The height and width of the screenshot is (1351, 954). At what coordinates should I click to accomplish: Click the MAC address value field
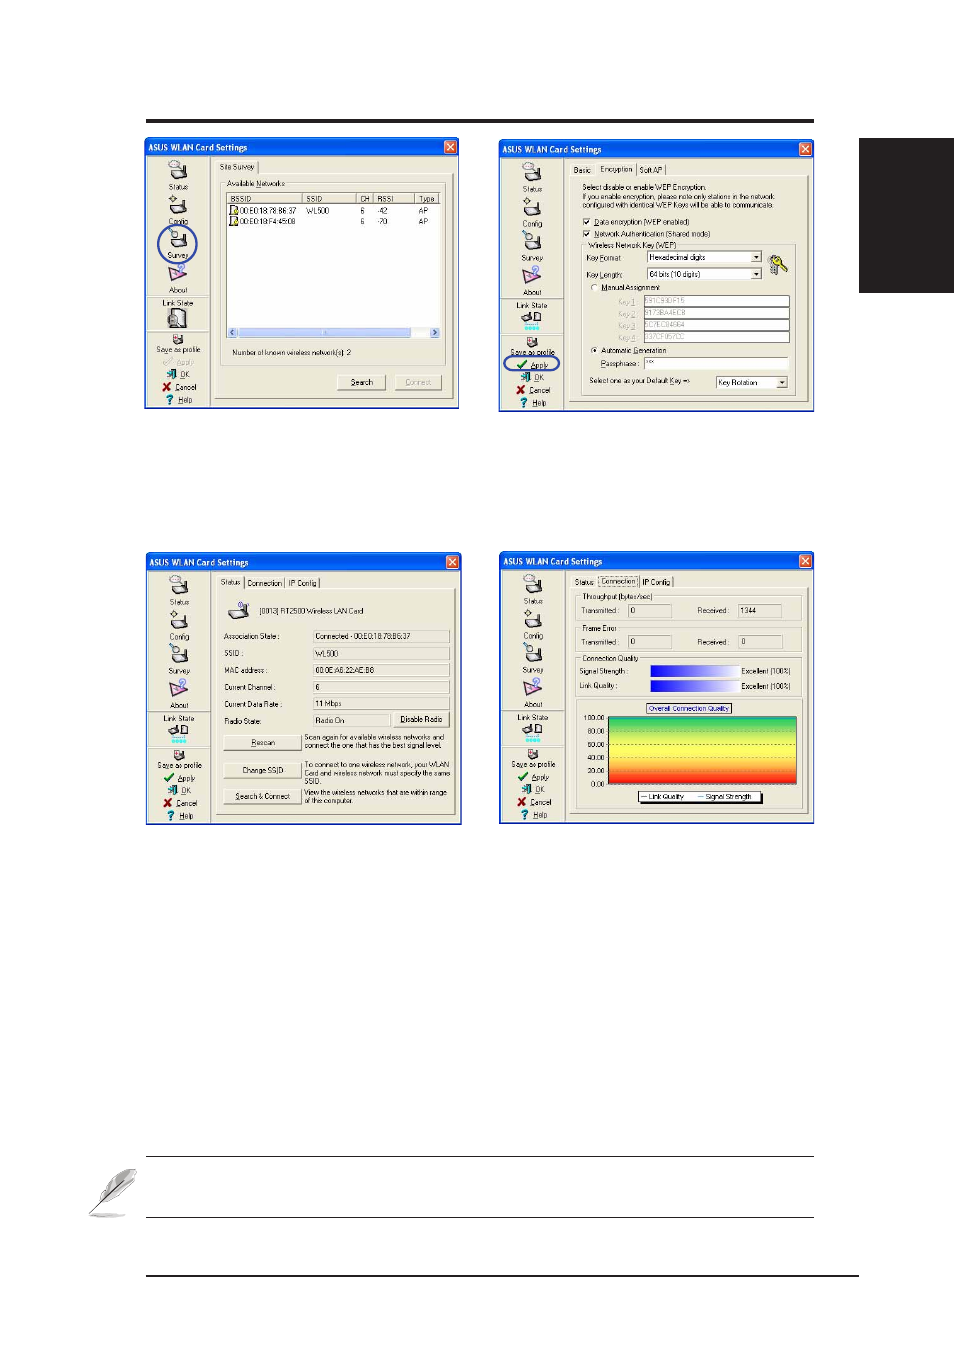[381, 670]
